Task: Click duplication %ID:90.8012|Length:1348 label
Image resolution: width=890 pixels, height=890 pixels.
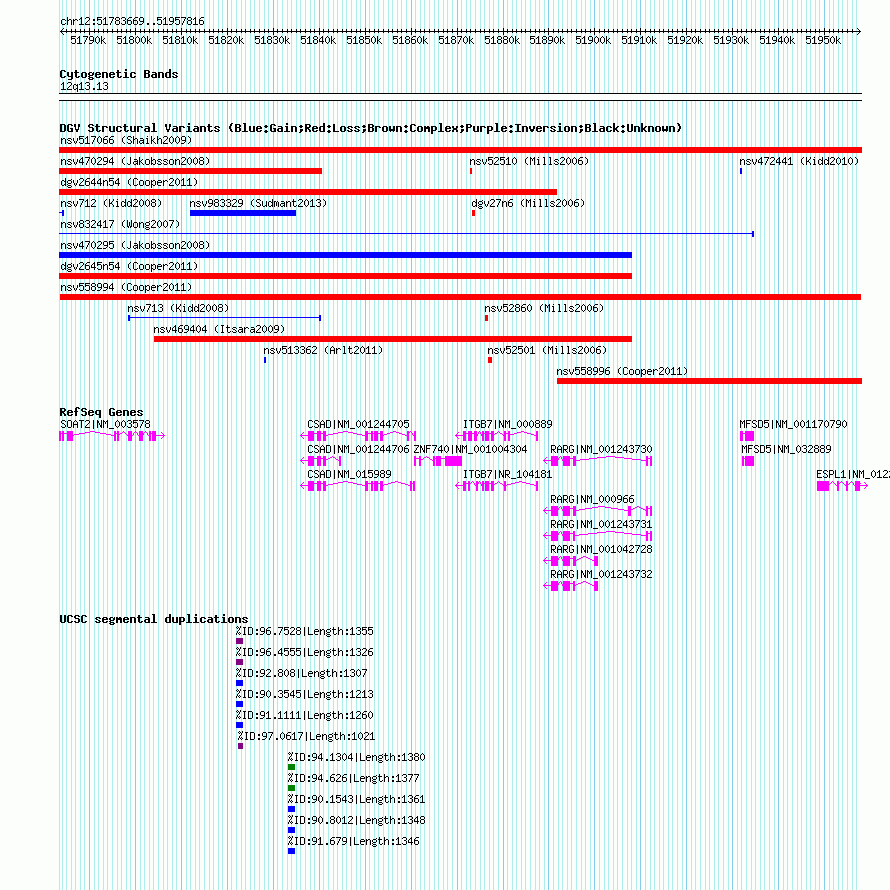Action: pyautogui.click(x=356, y=820)
